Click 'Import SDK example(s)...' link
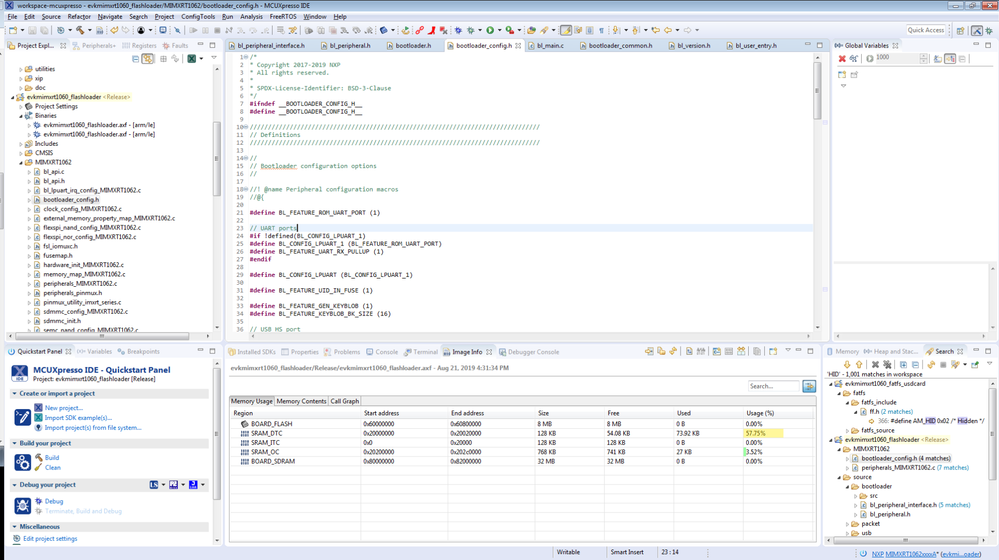This screenshot has height=560, width=999. point(78,418)
